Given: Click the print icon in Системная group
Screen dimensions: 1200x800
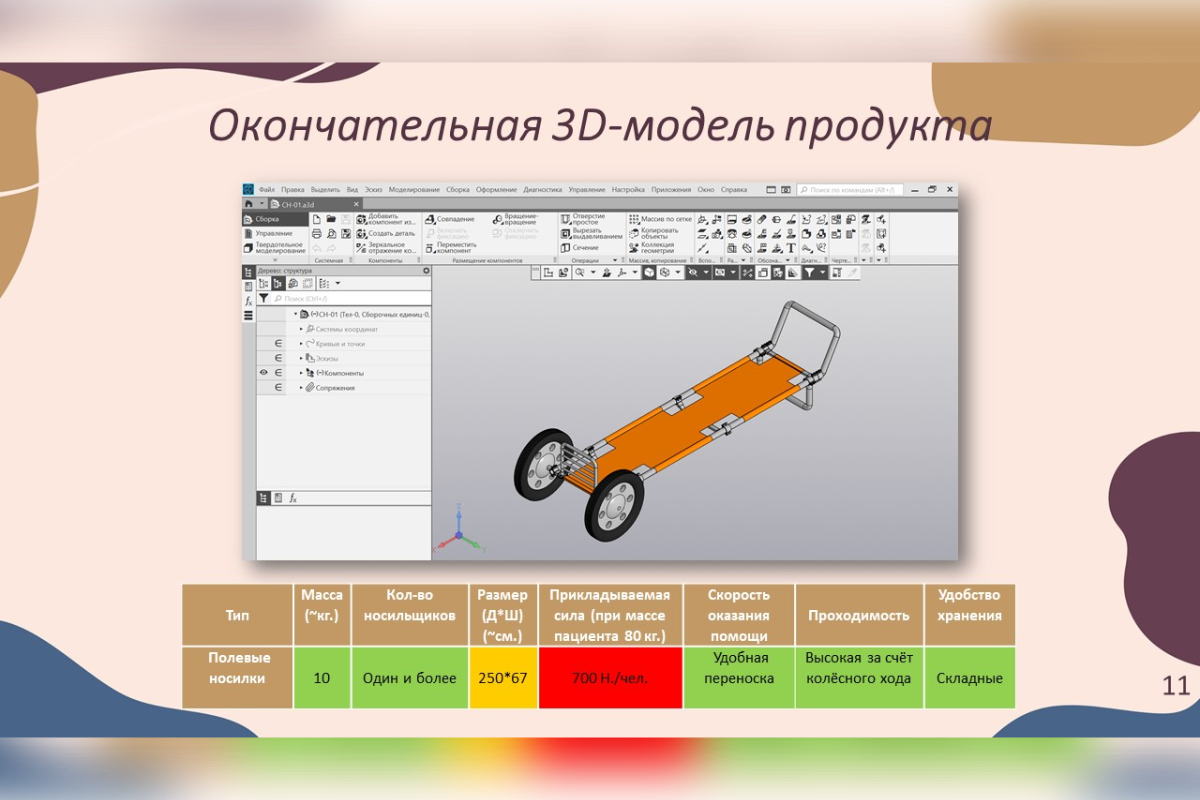Looking at the screenshot, I should (x=317, y=233).
